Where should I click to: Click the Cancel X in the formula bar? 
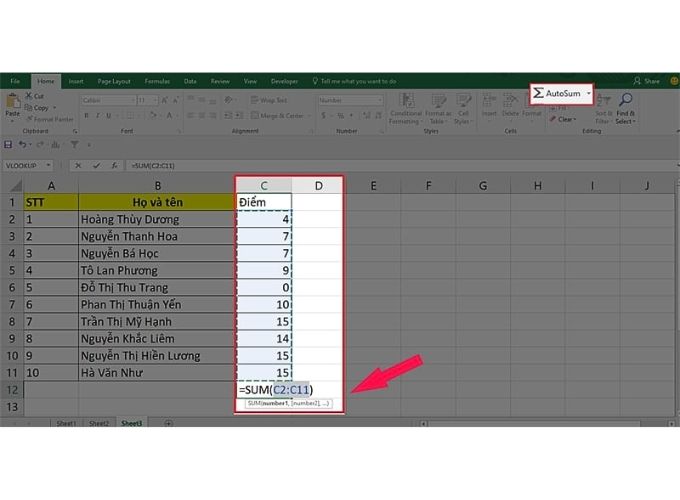(x=78, y=165)
